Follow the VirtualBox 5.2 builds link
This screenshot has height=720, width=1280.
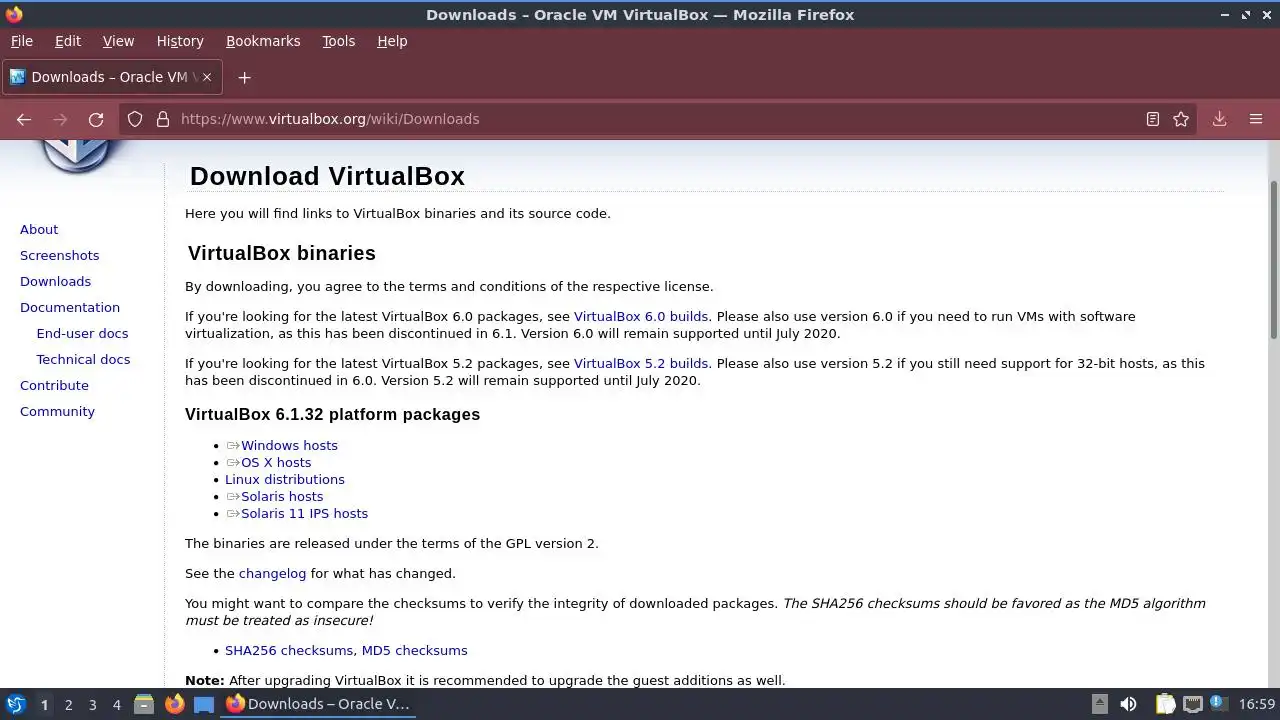click(641, 363)
